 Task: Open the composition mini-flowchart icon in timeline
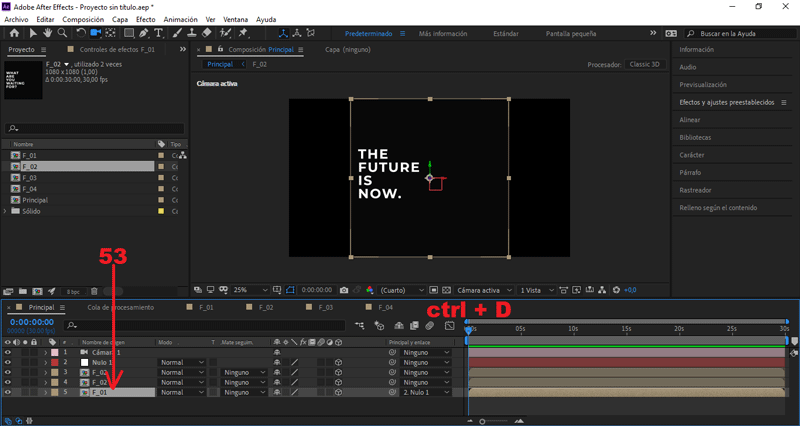[x=360, y=325]
